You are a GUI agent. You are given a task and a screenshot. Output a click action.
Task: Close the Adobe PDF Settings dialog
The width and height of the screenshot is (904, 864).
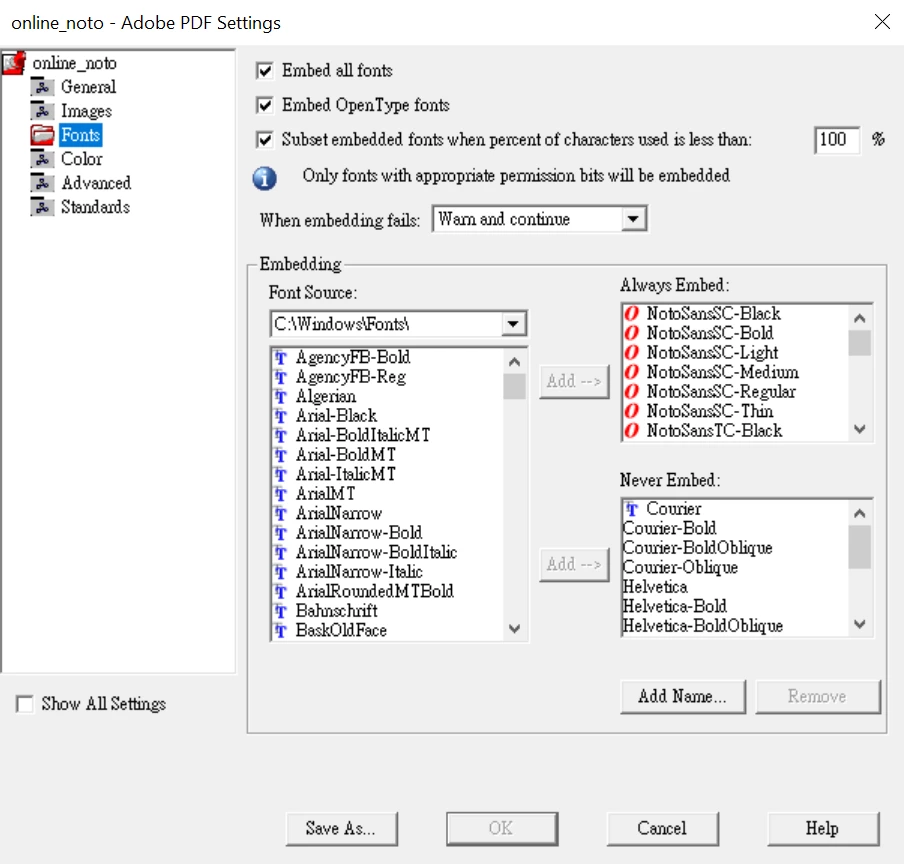click(x=882, y=22)
